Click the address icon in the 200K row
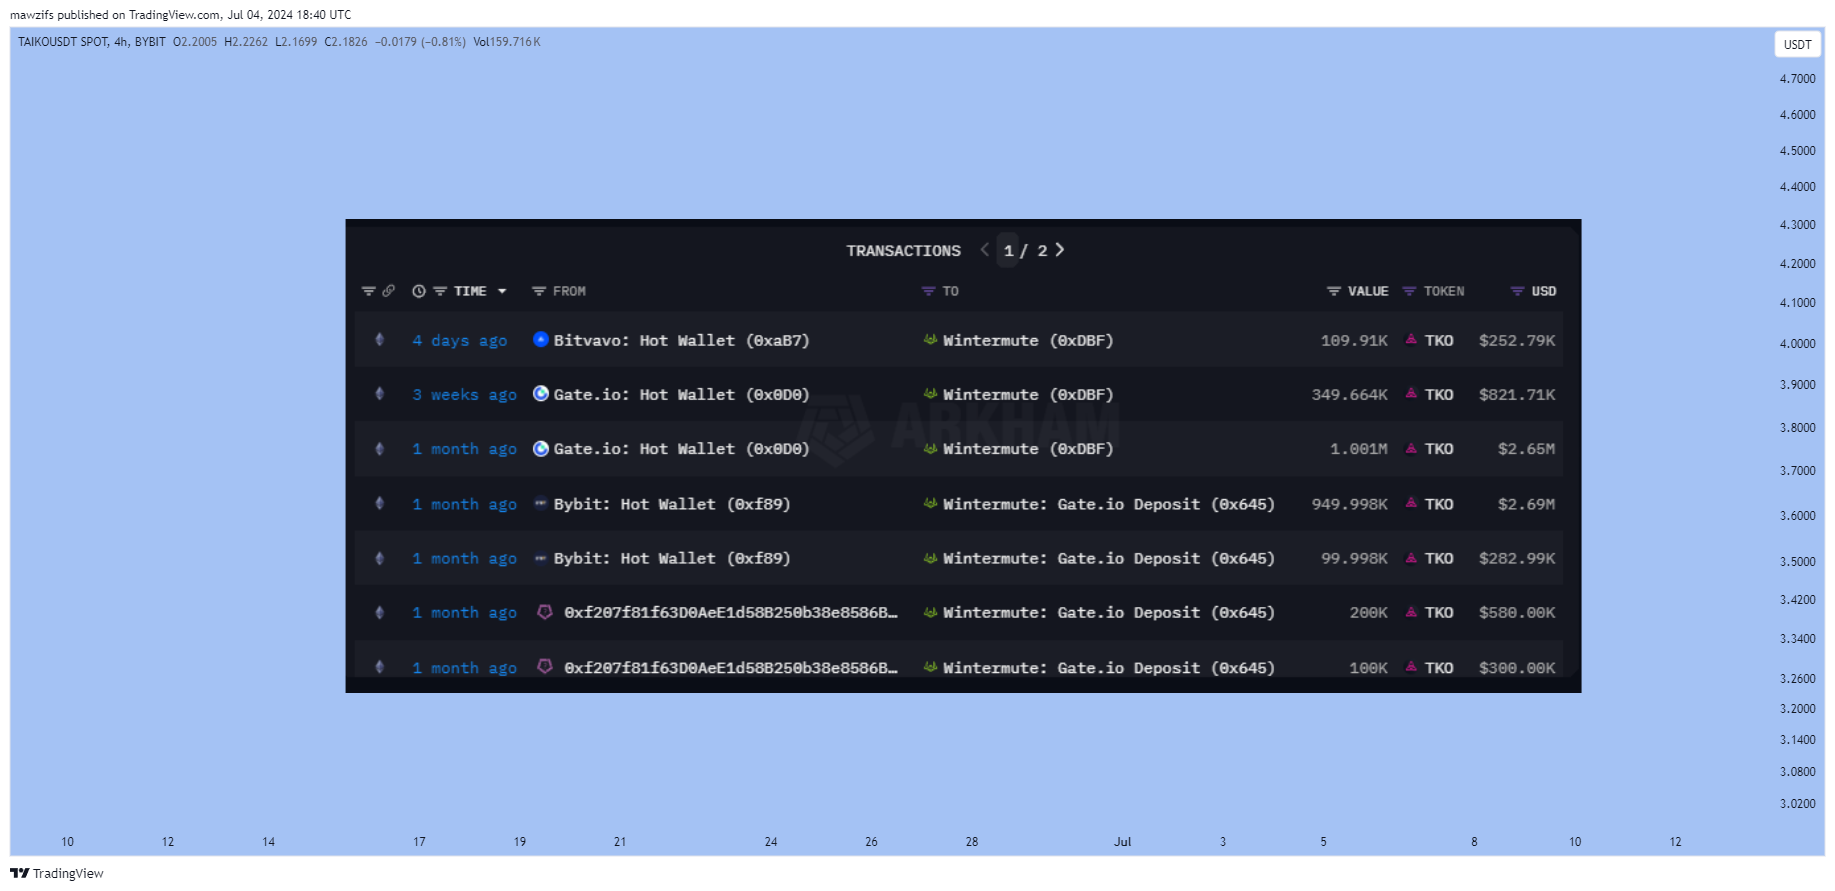 click(x=545, y=611)
